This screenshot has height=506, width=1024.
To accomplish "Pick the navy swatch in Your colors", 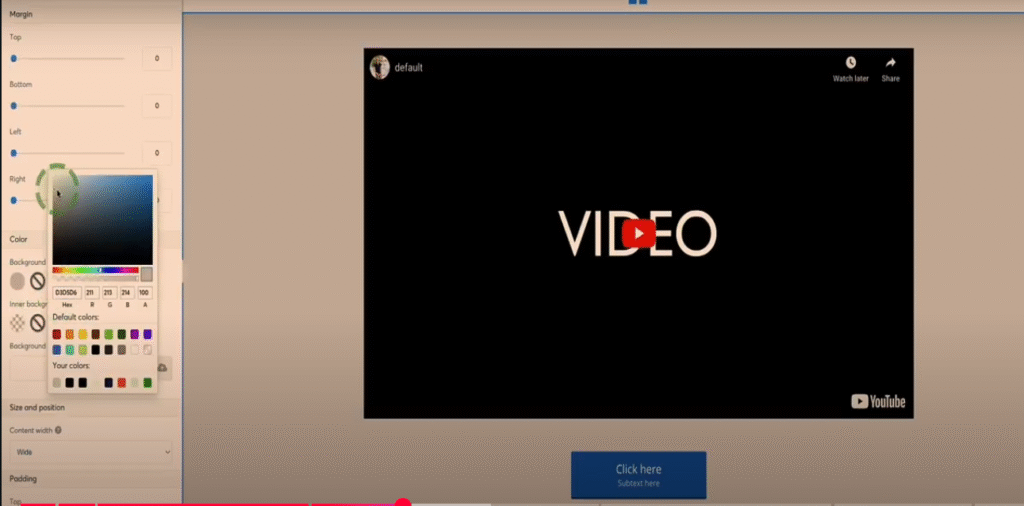I will tap(108, 383).
